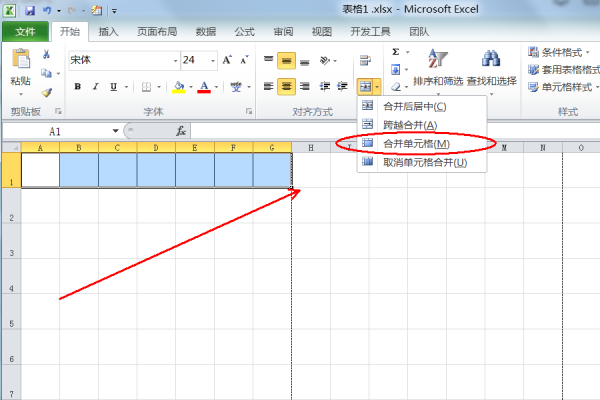Screen dimensions: 600x400
Task: Open the 文件 File button
Action: point(24,32)
